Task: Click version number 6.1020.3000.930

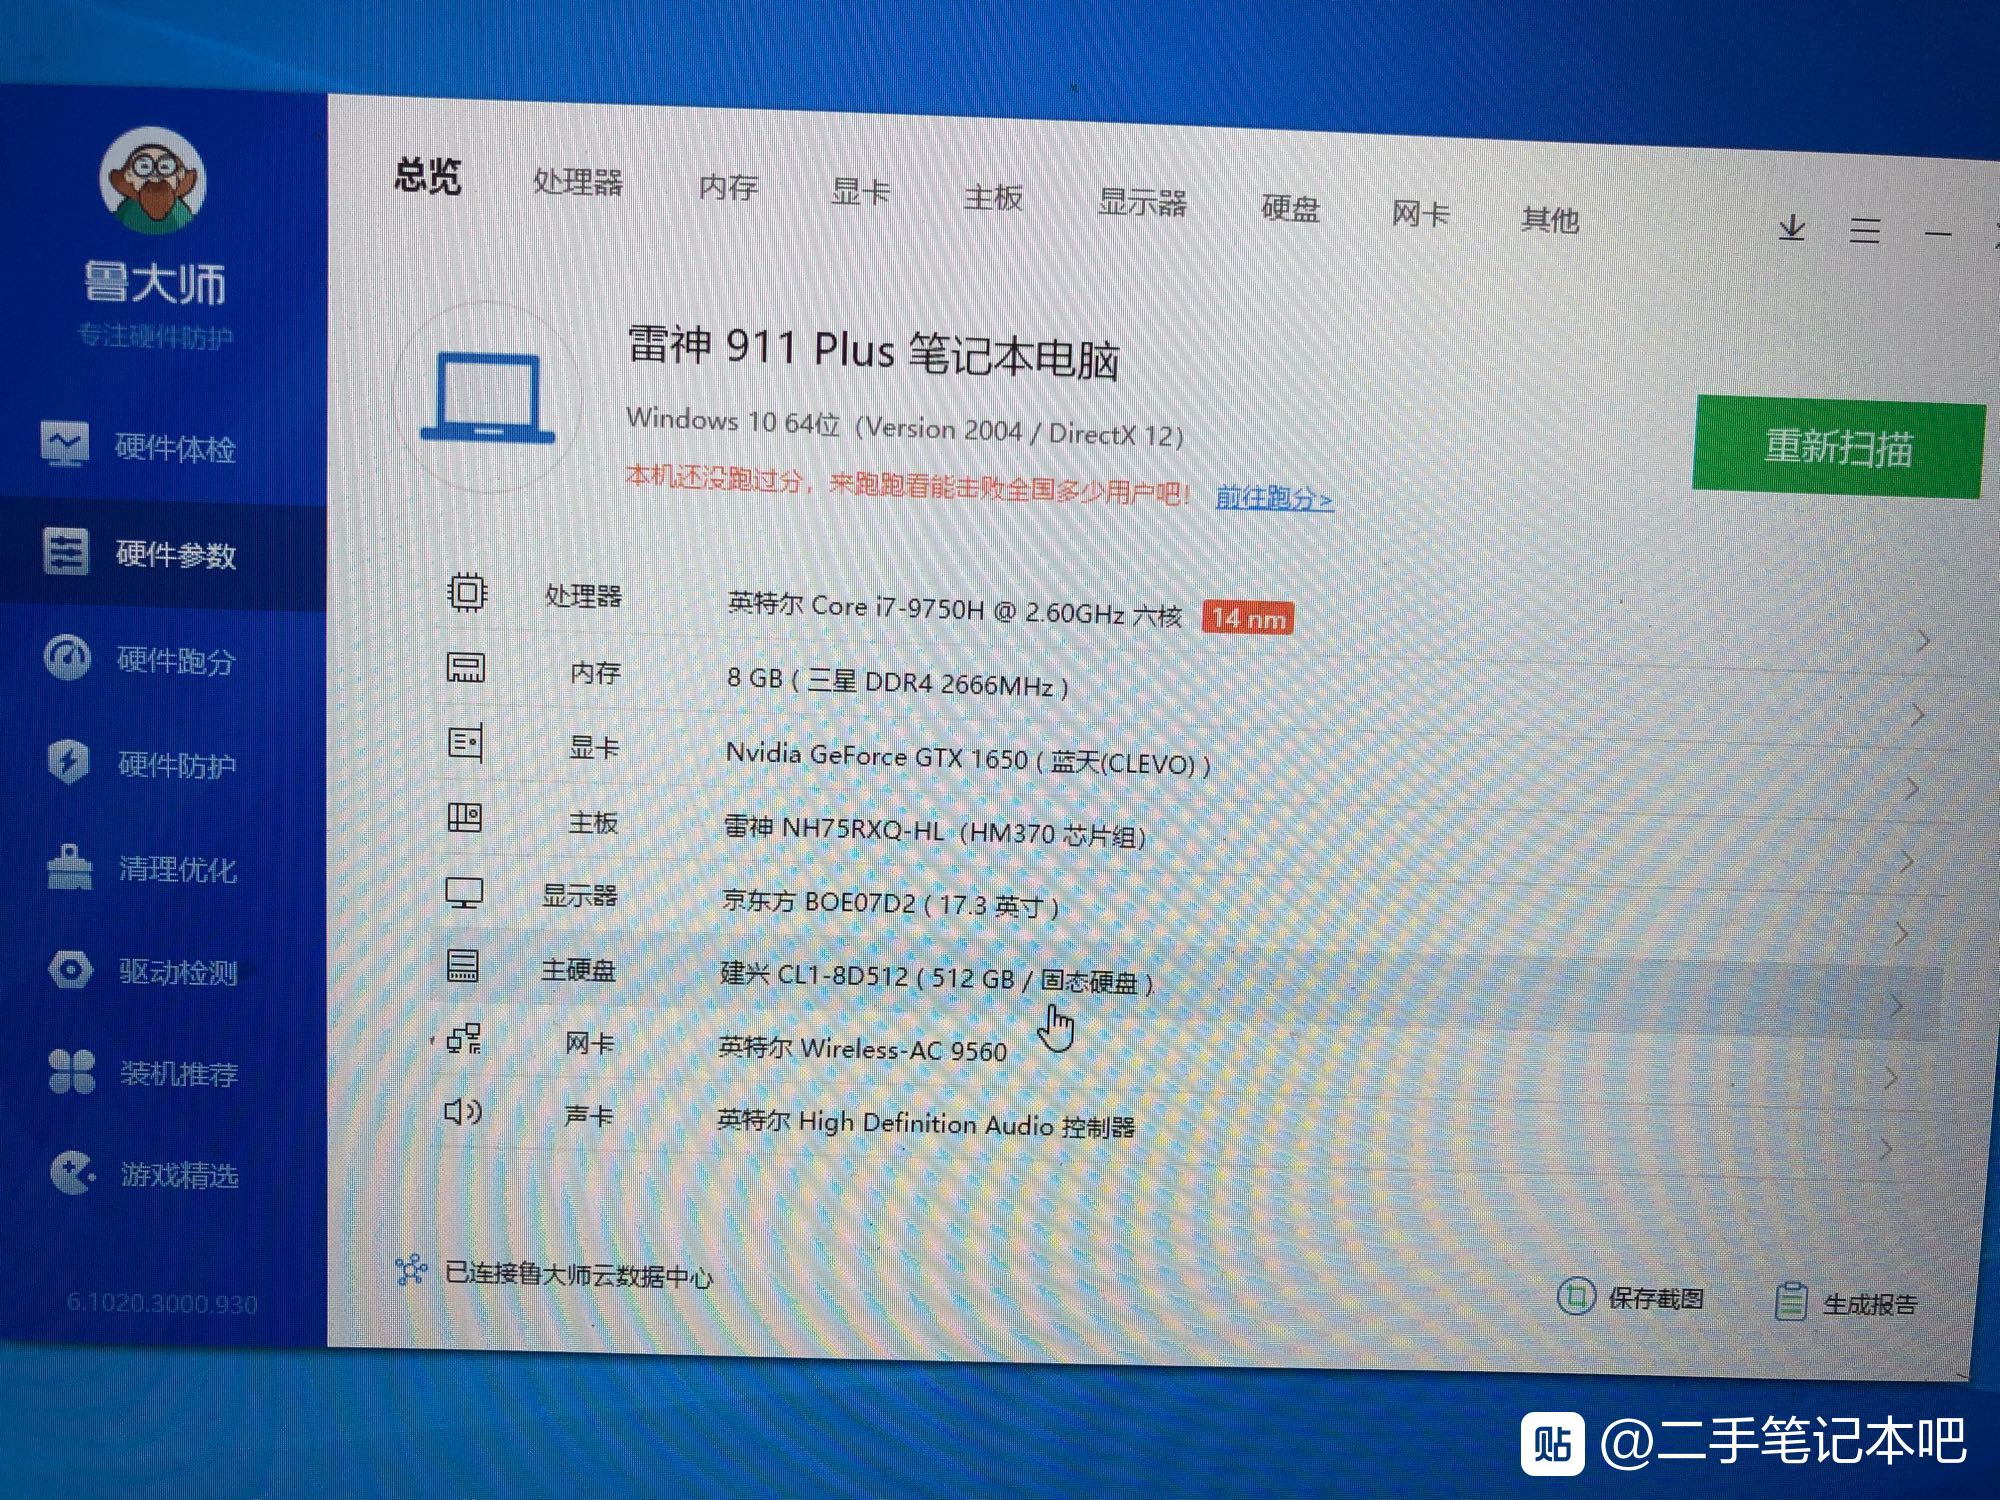Action: (162, 1303)
